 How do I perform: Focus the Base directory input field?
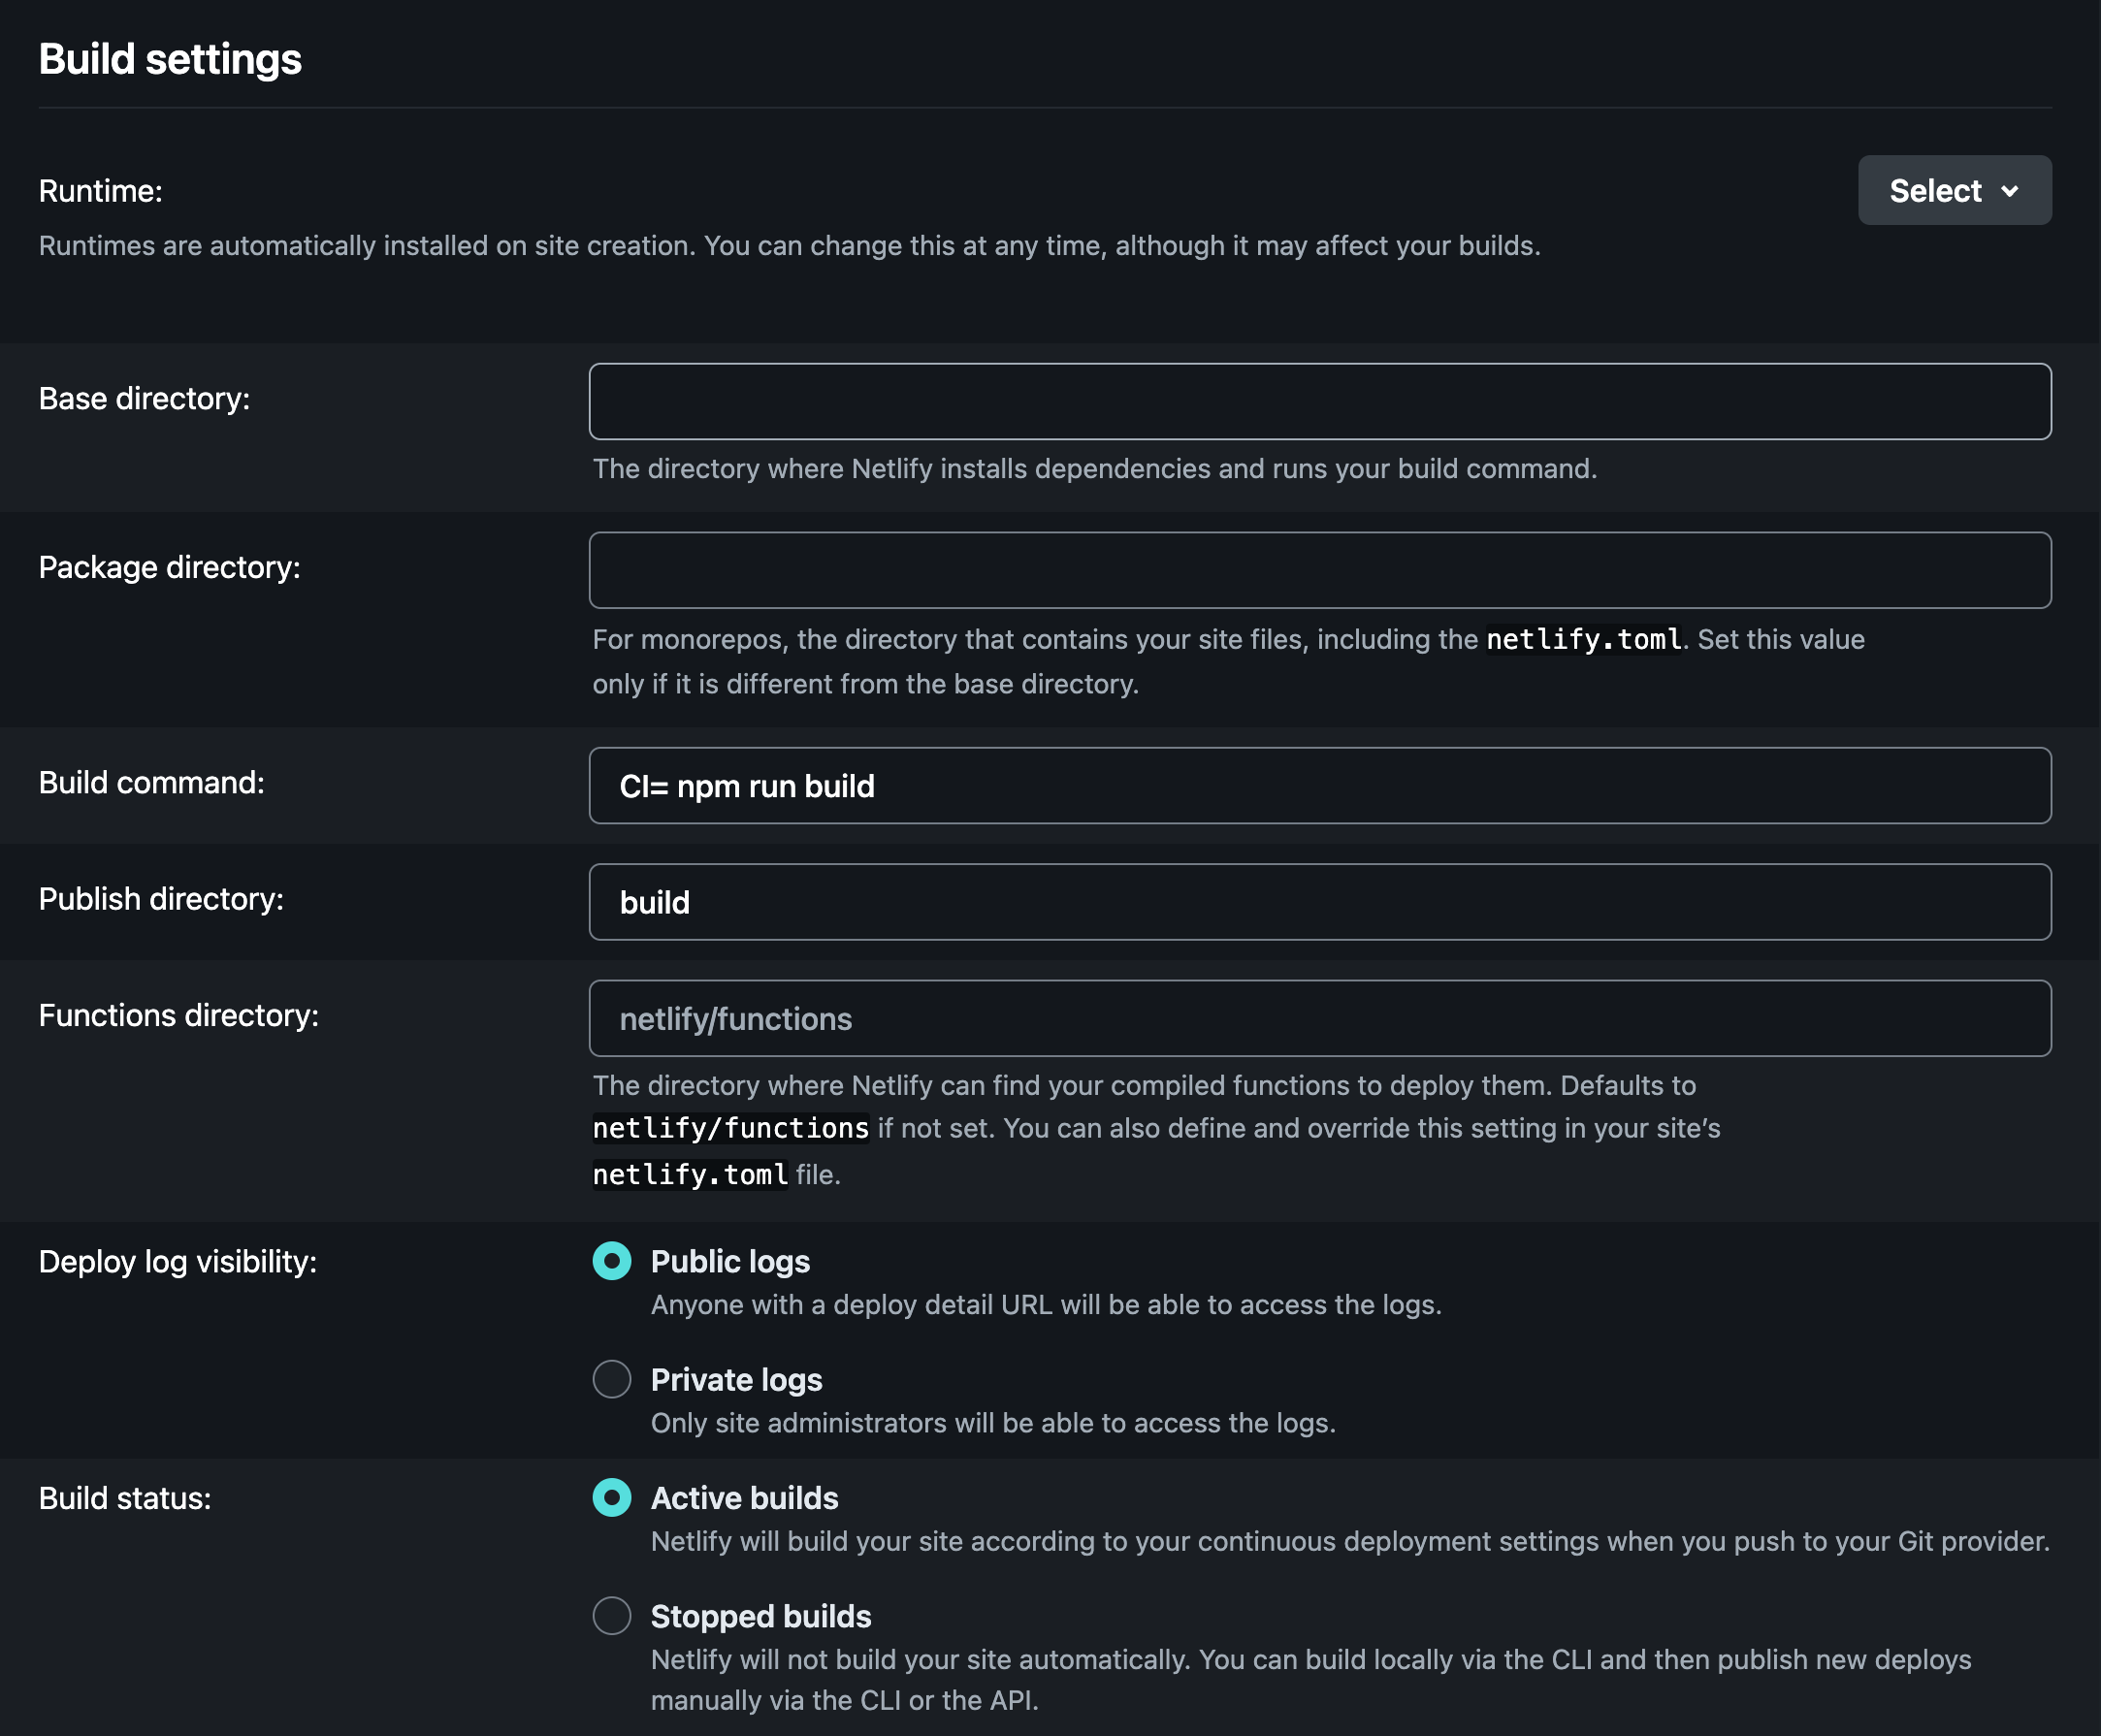[1319, 401]
